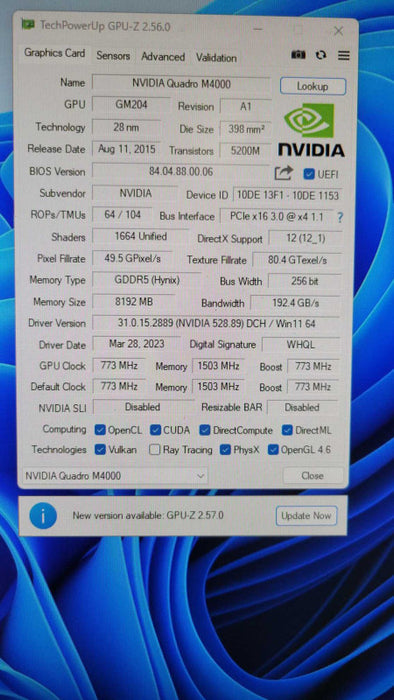
Task: Click the Memory Size field 8192 MB
Action: 134,302
